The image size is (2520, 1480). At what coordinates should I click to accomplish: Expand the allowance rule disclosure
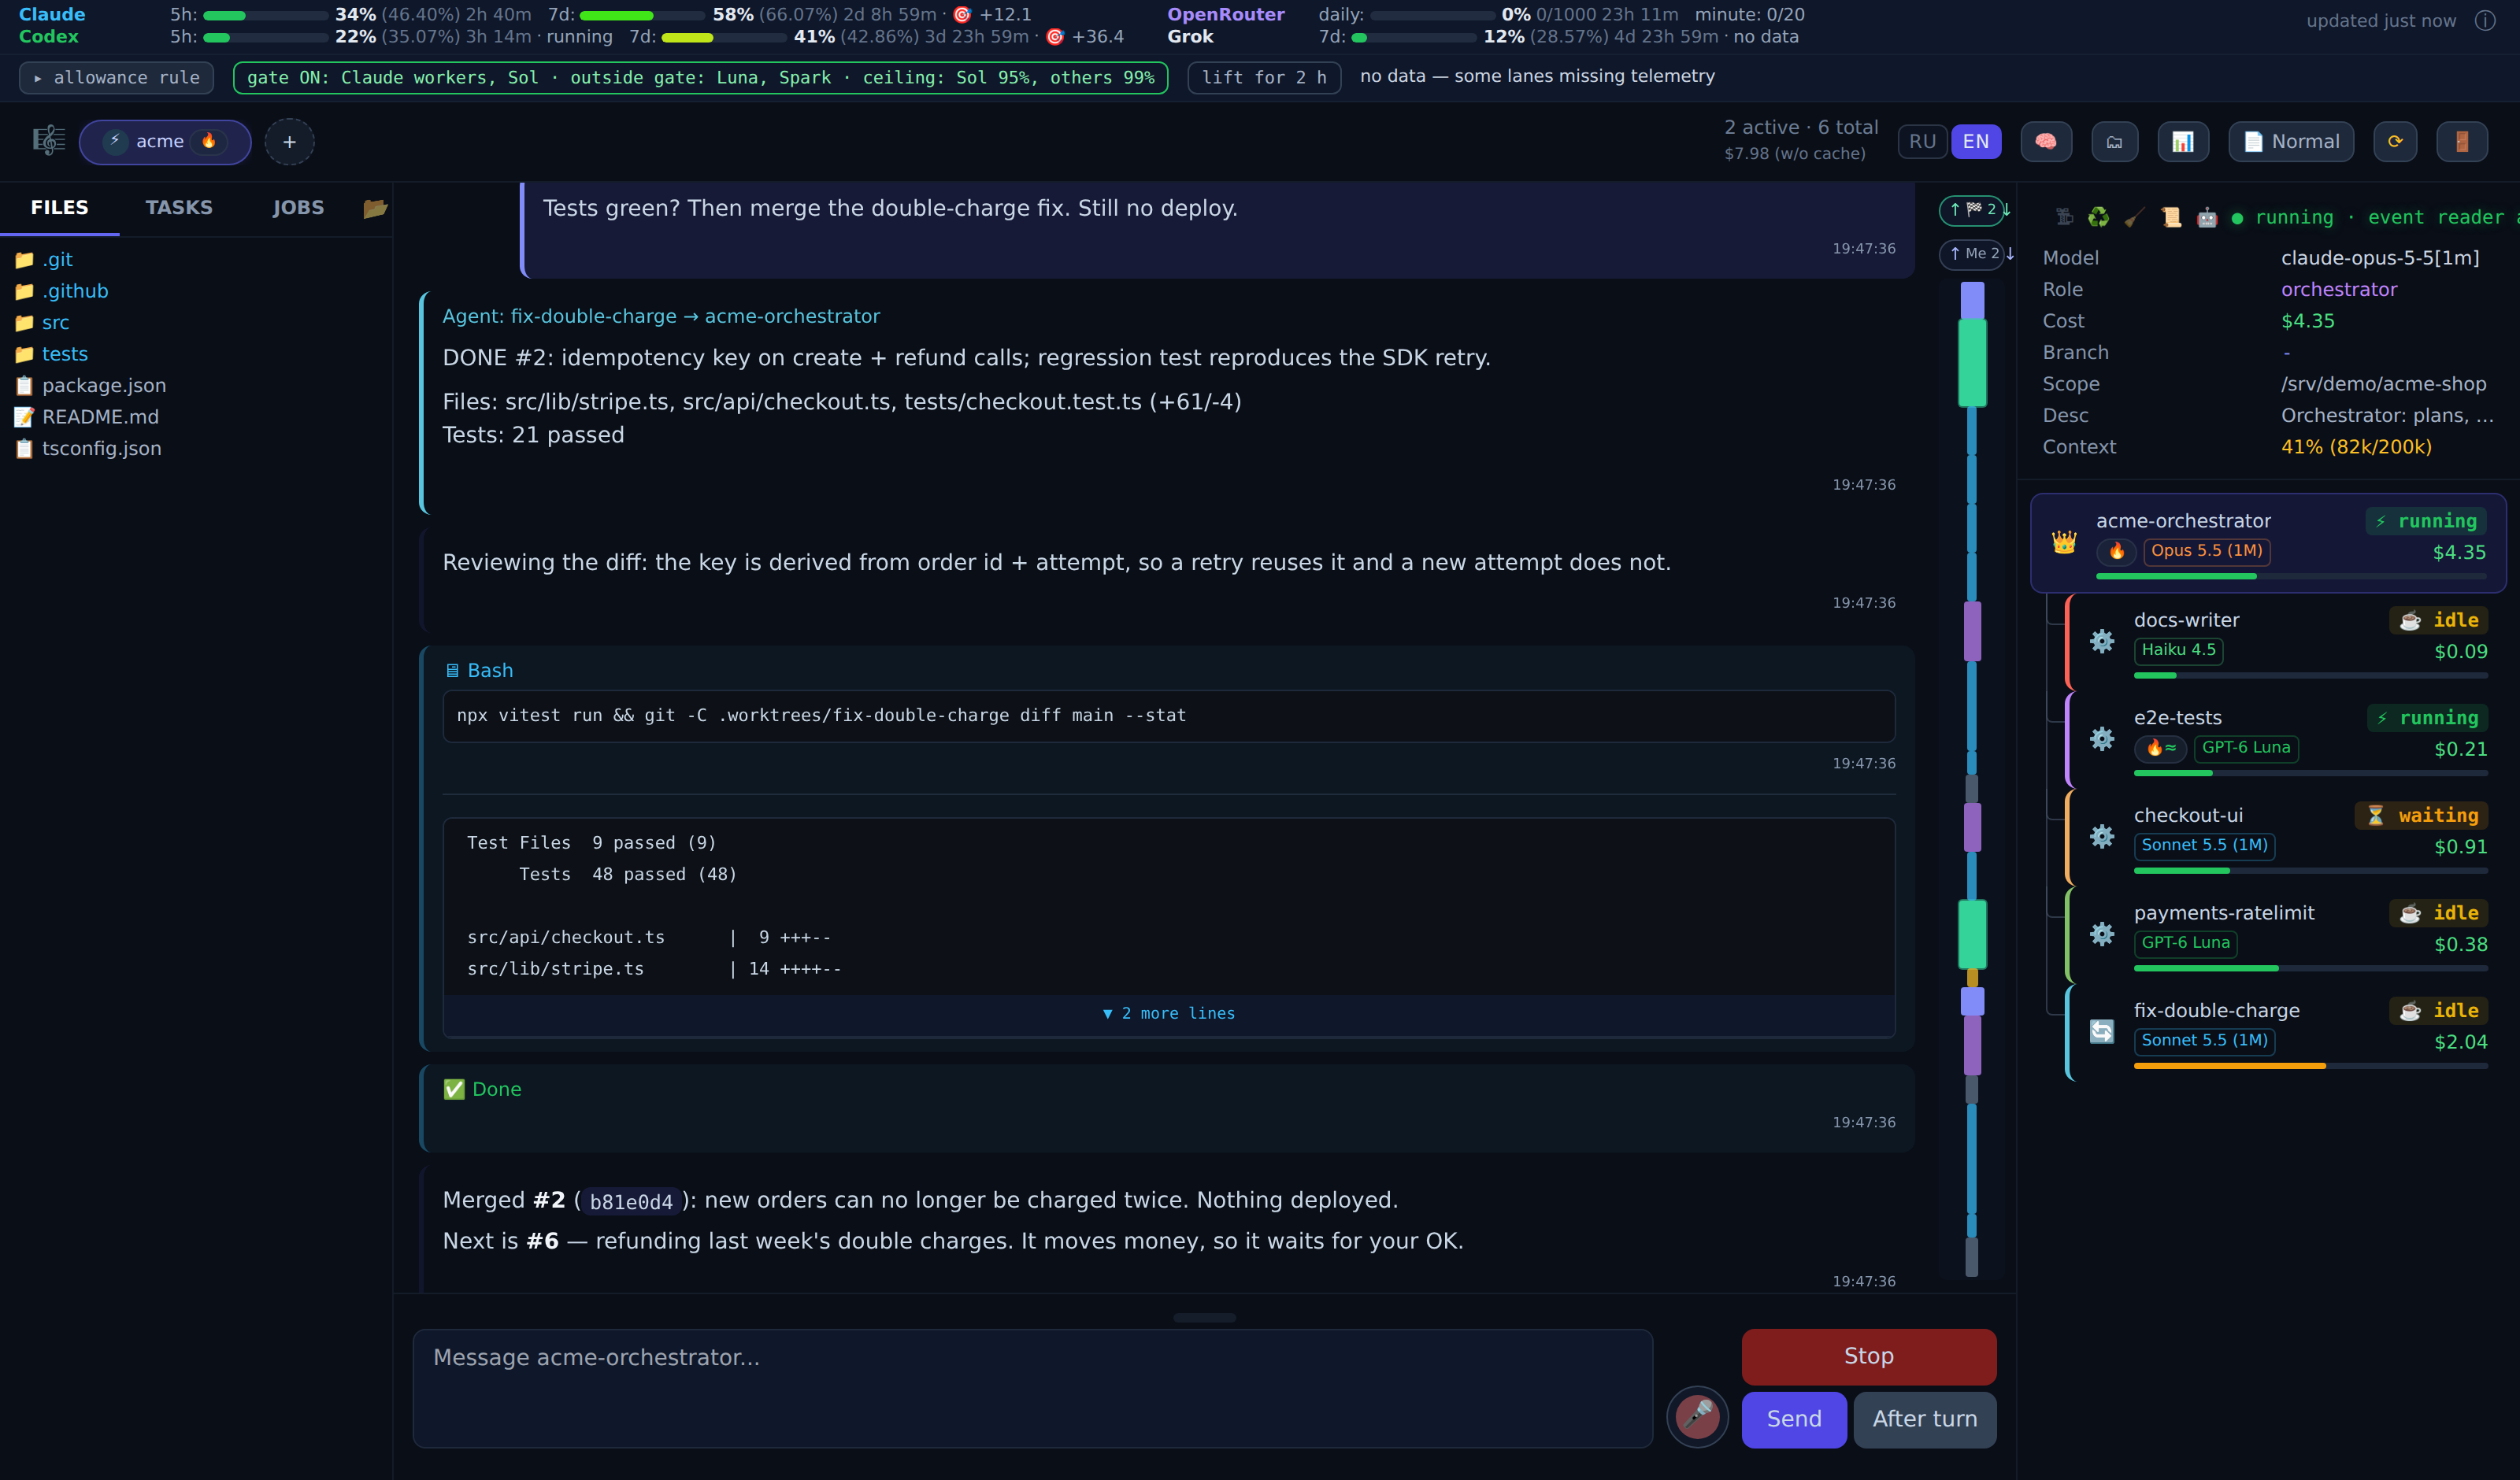(116, 78)
